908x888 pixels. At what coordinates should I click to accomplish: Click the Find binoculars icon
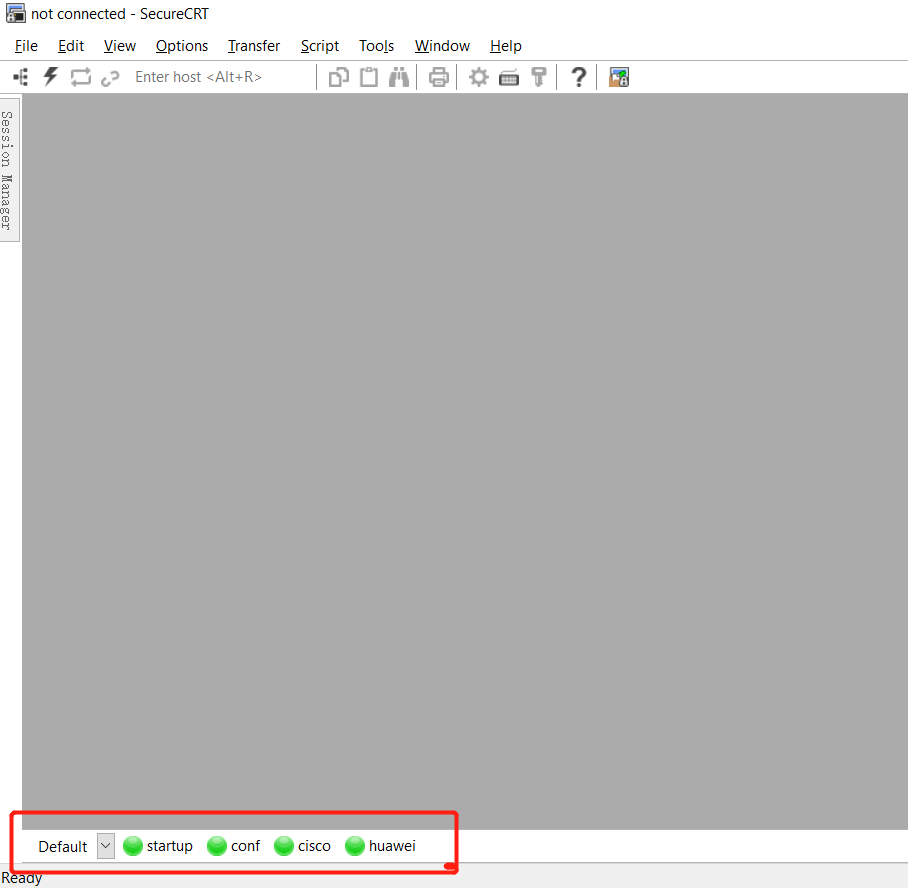coord(399,77)
